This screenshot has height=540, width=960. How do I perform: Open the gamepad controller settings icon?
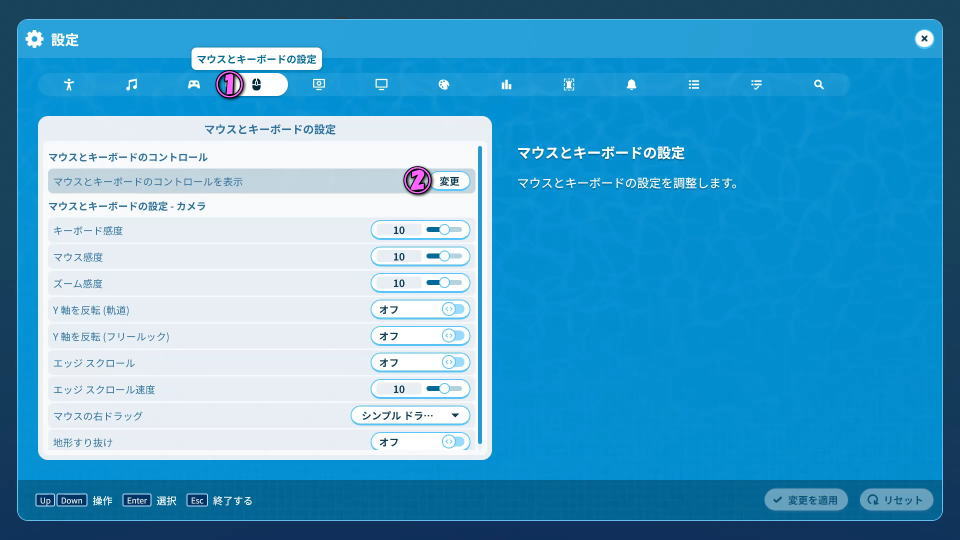pyautogui.click(x=194, y=85)
